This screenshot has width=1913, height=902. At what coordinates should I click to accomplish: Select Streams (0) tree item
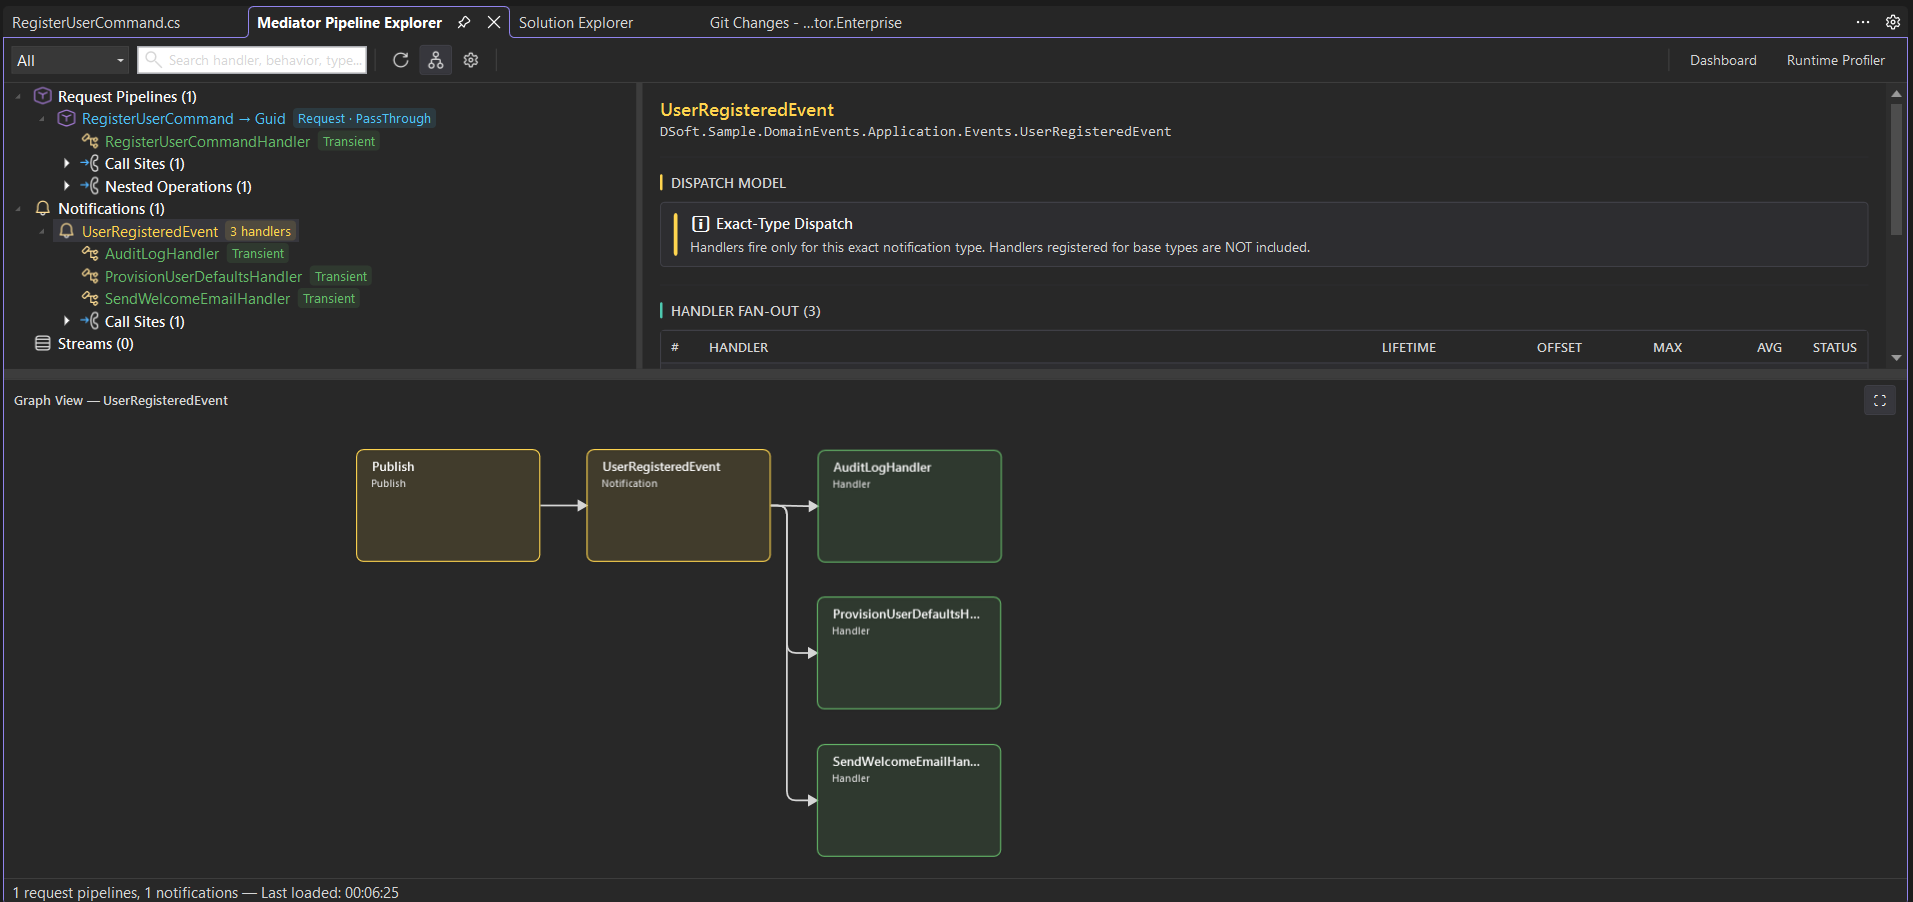pyautogui.click(x=96, y=344)
